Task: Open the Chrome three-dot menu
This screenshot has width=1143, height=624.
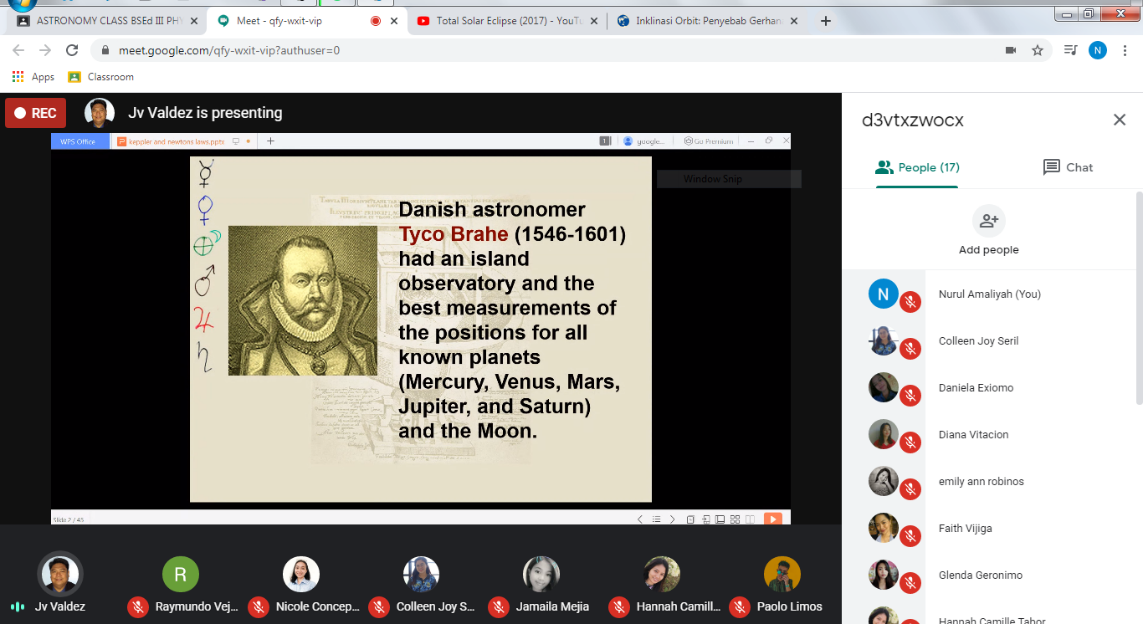Action: (x=1126, y=50)
